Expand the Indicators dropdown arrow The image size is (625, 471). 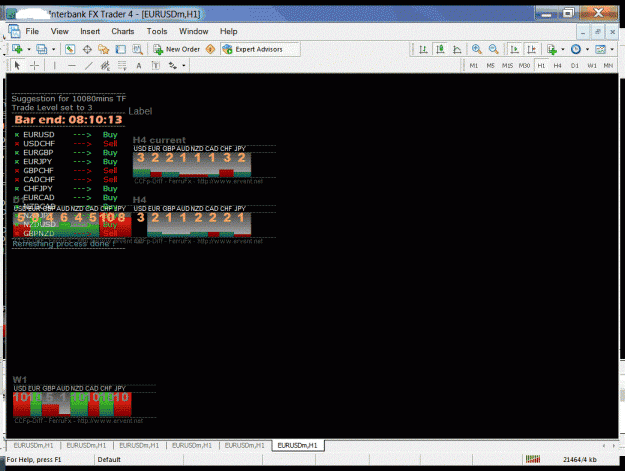coord(563,49)
